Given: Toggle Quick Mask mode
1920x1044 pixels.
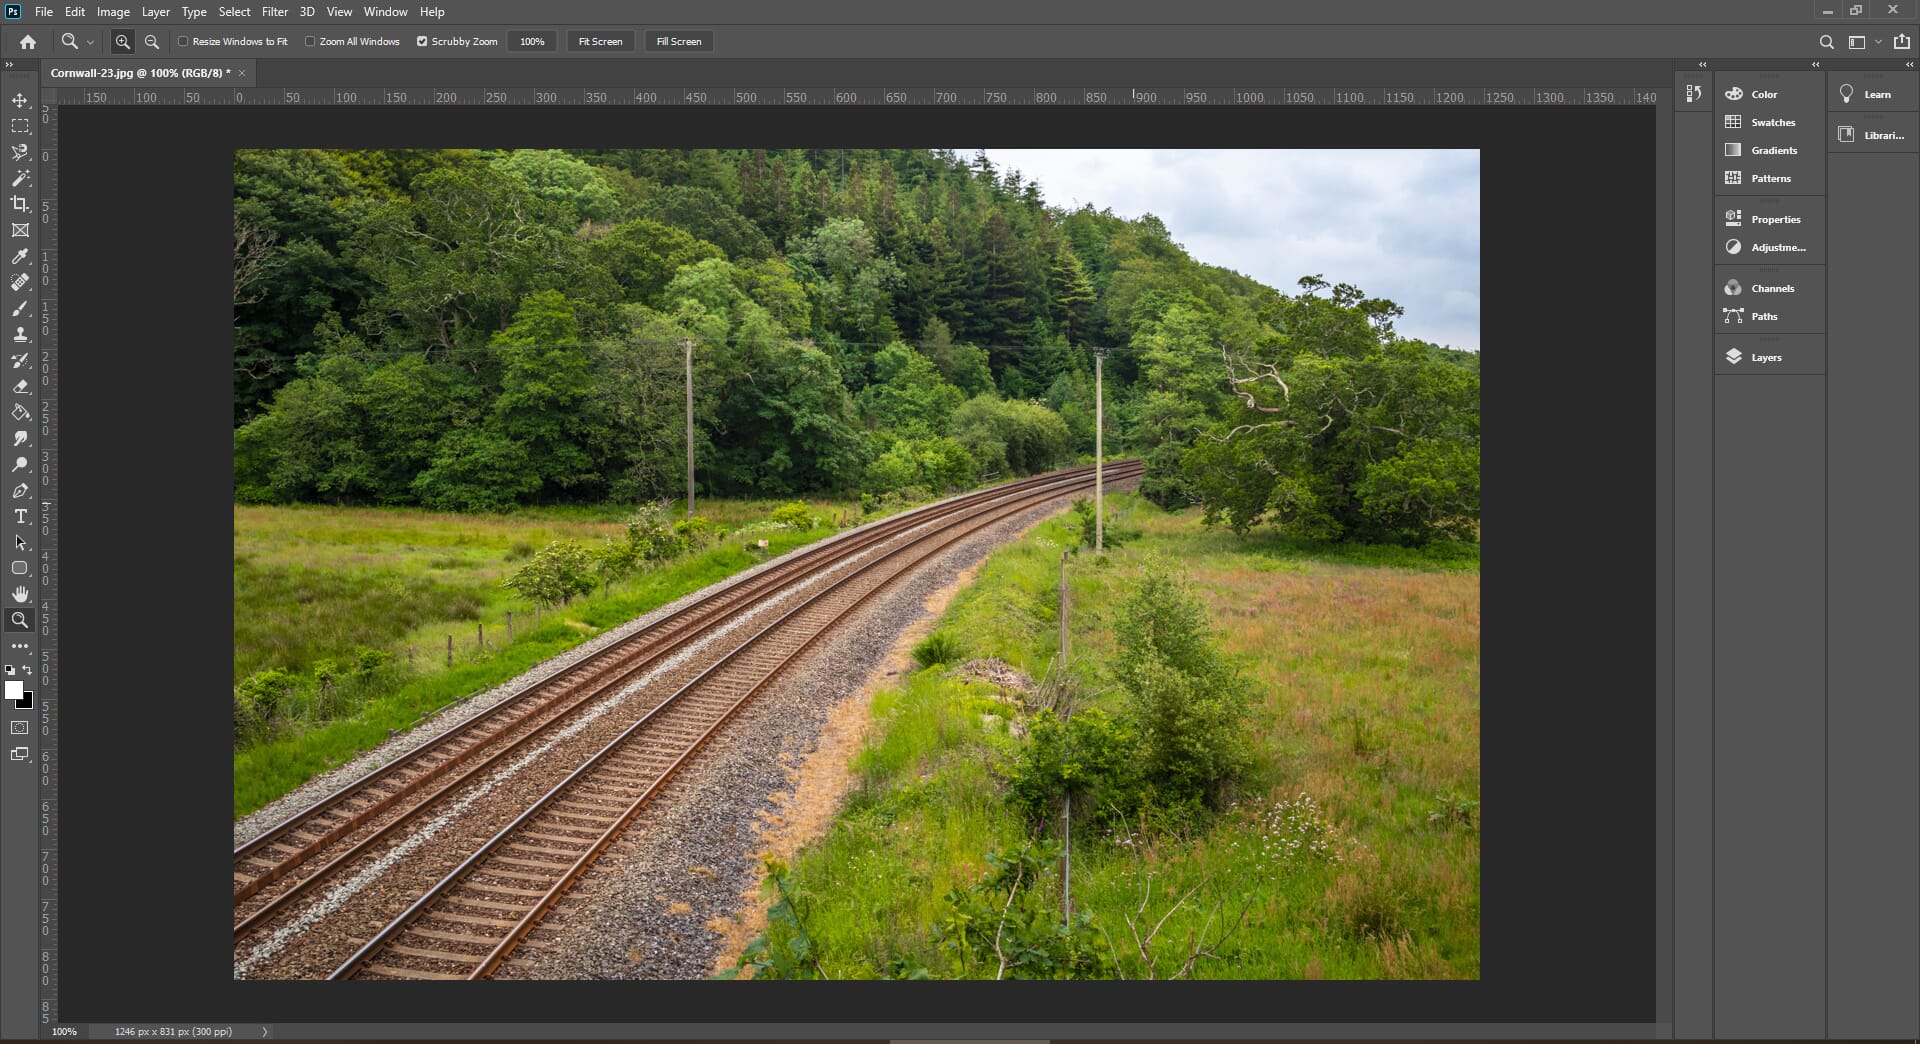Looking at the screenshot, I should [20, 728].
